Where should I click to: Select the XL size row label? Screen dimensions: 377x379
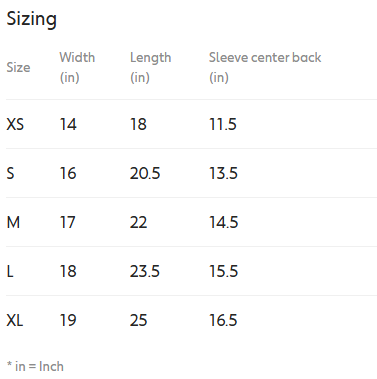15,320
